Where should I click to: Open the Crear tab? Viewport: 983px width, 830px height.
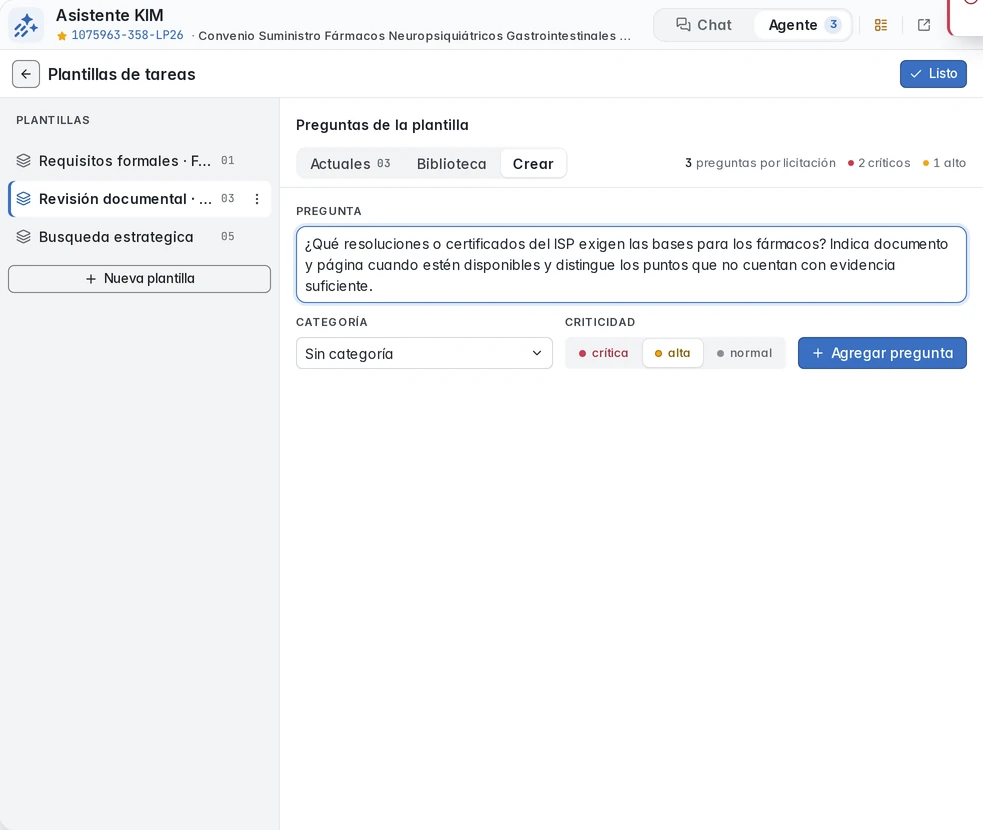click(533, 164)
